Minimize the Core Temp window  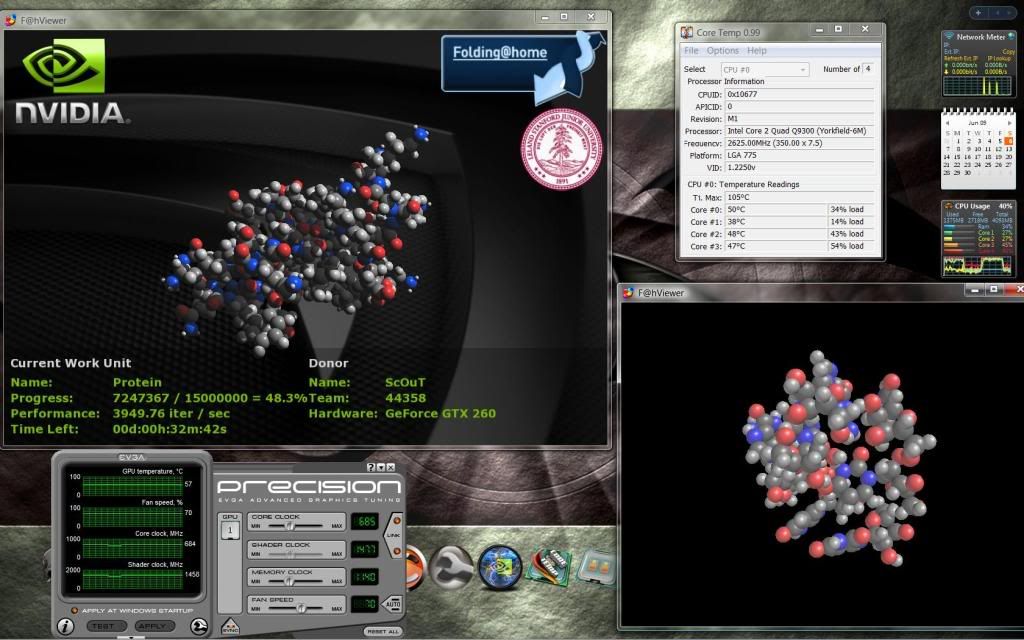click(819, 29)
